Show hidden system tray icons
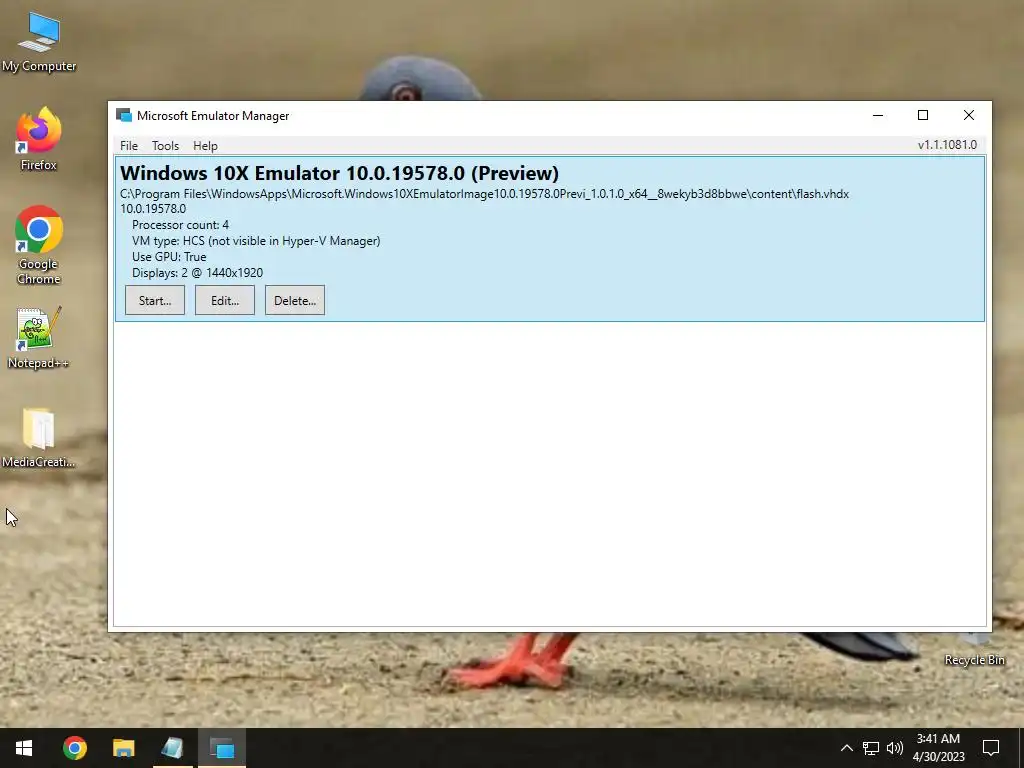Image resolution: width=1024 pixels, height=768 pixels. (x=846, y=748)
